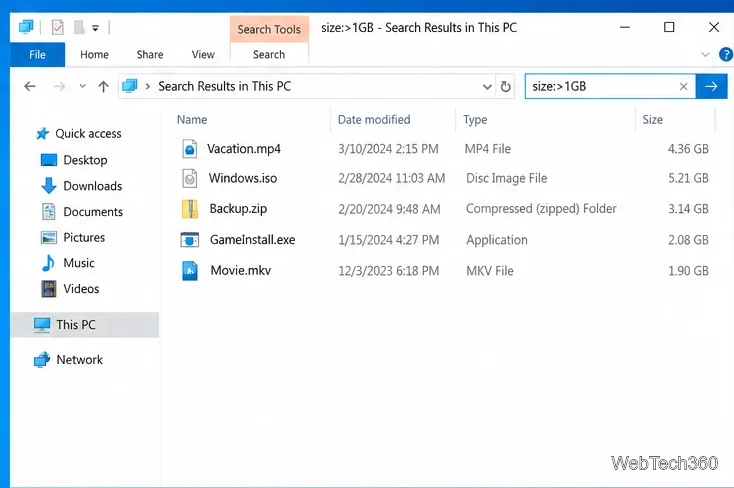Select Quick access in navigation pane
734x488 pixels.
click(x=79, y=133)
